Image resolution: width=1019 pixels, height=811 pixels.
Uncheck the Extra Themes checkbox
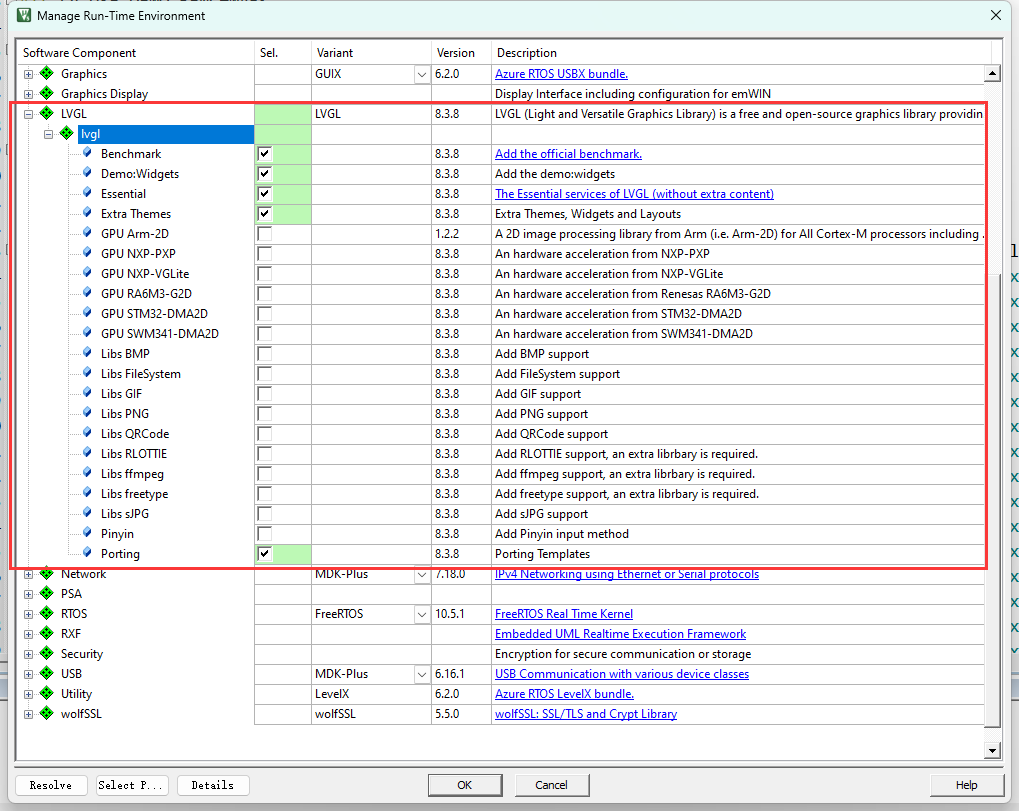pyautogui.click(x=264, y=214)
